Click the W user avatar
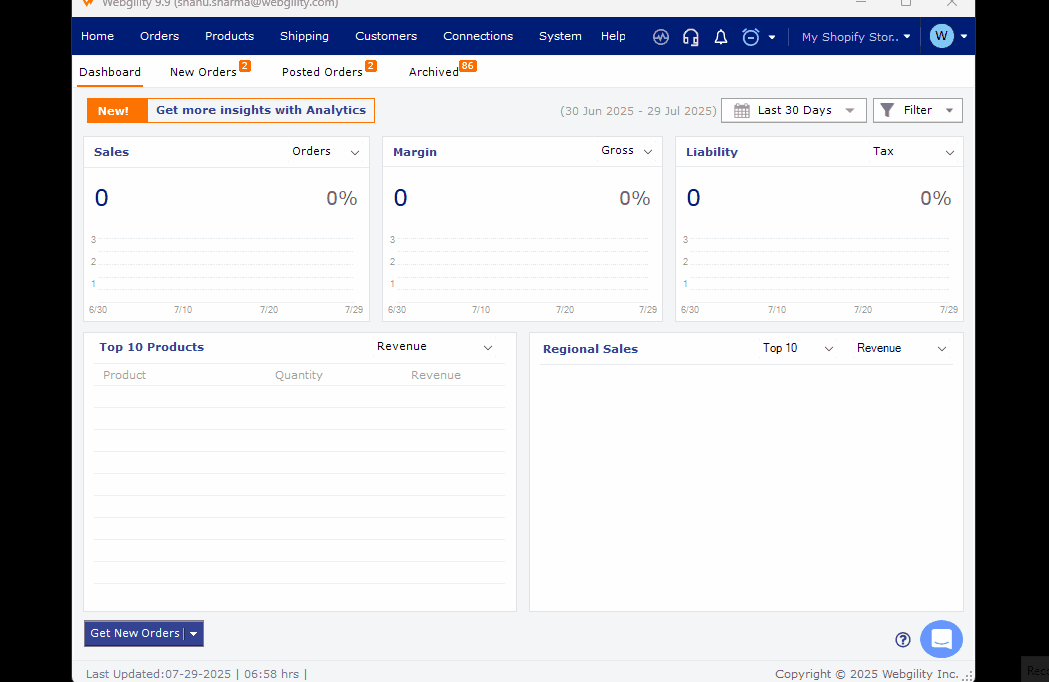The image size is (1049, 682). tap(941, 36)
